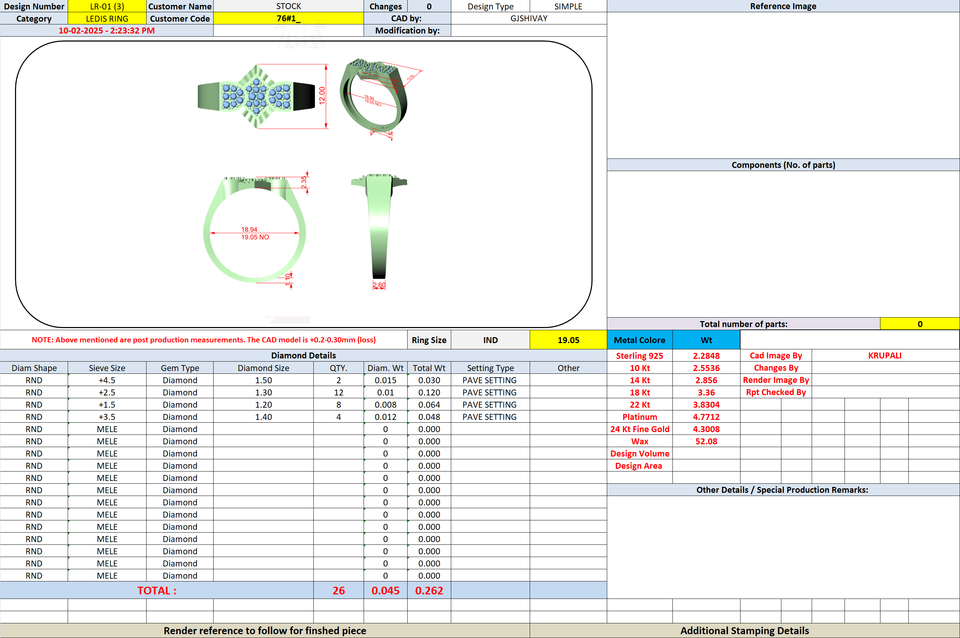
Task: Click the total quantity 26 cell
Action: (x=339, y=591)
